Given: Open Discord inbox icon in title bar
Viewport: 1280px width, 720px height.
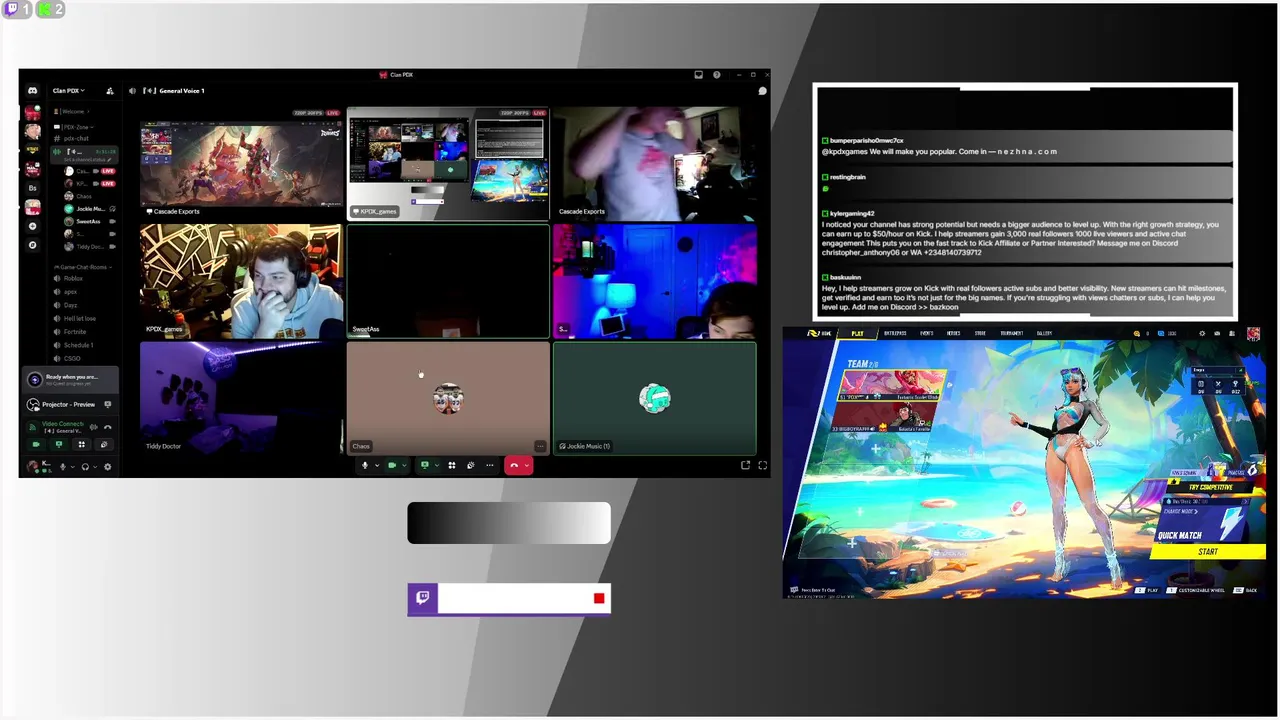Looking at the screenshot, I should (x=698, y=75).
